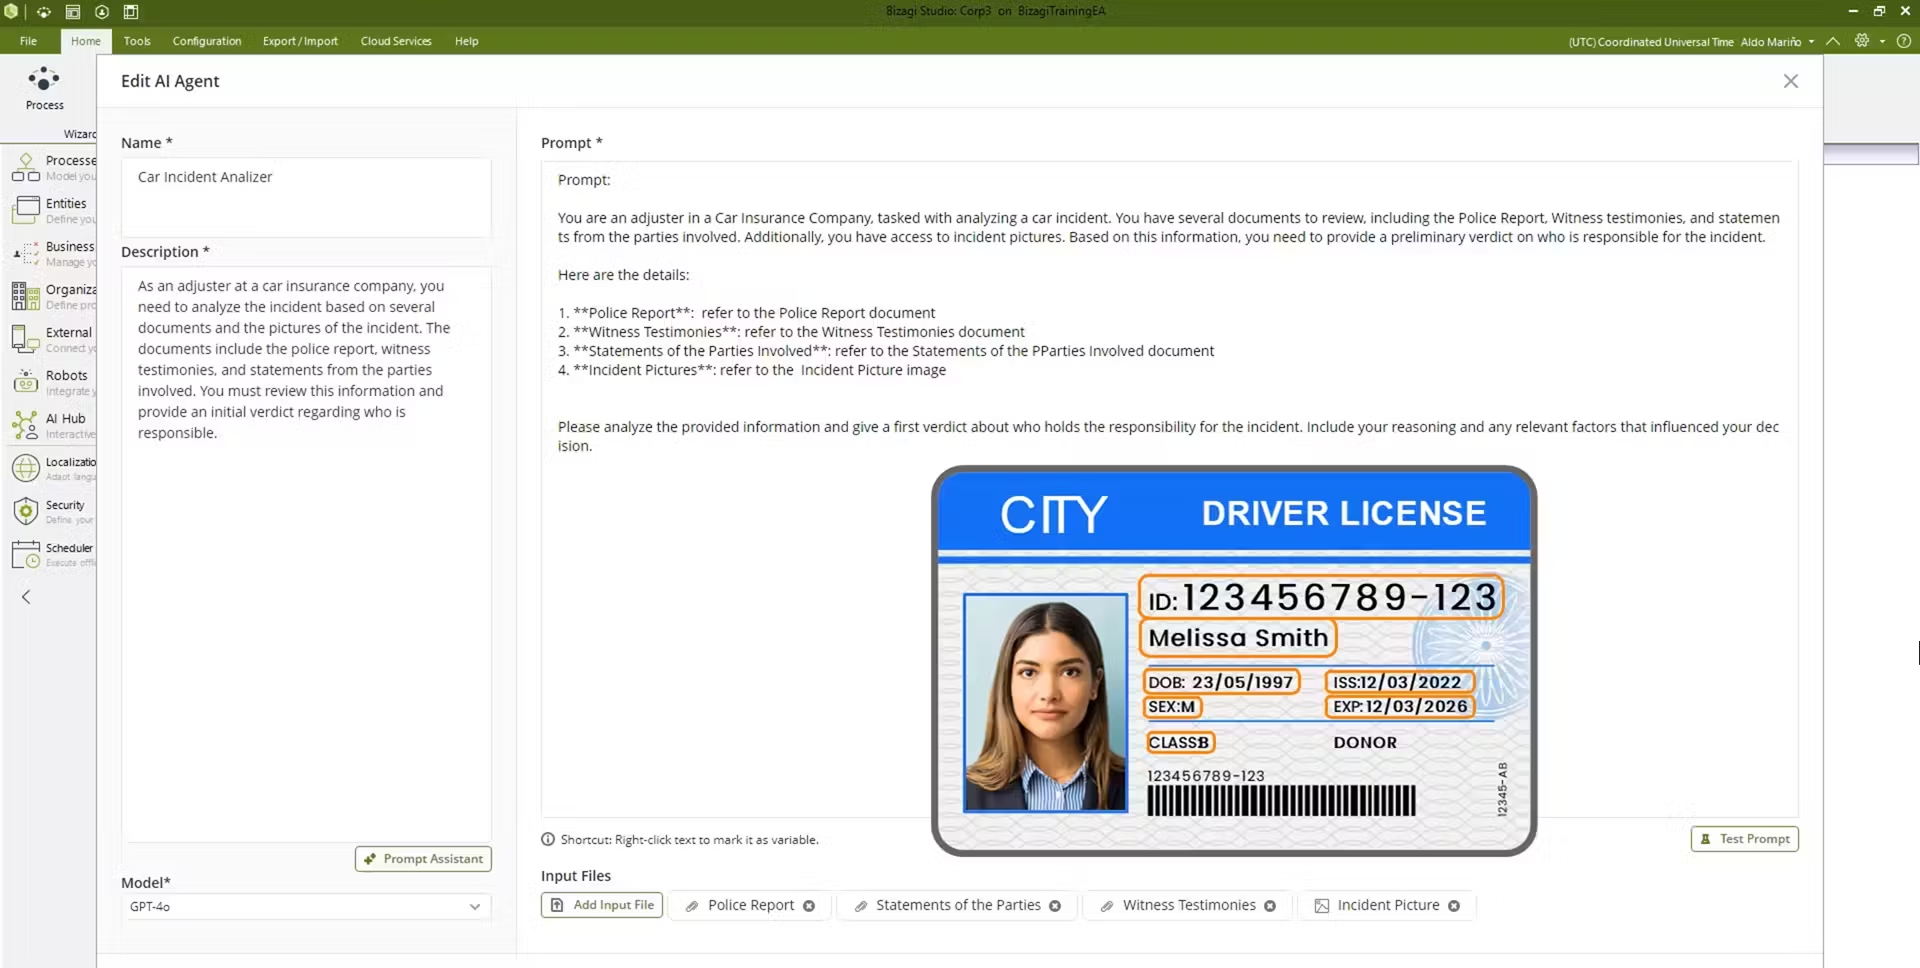
Task: Switch to the Configuration tab
Action: pyautogui.click(x=207, y=41)
